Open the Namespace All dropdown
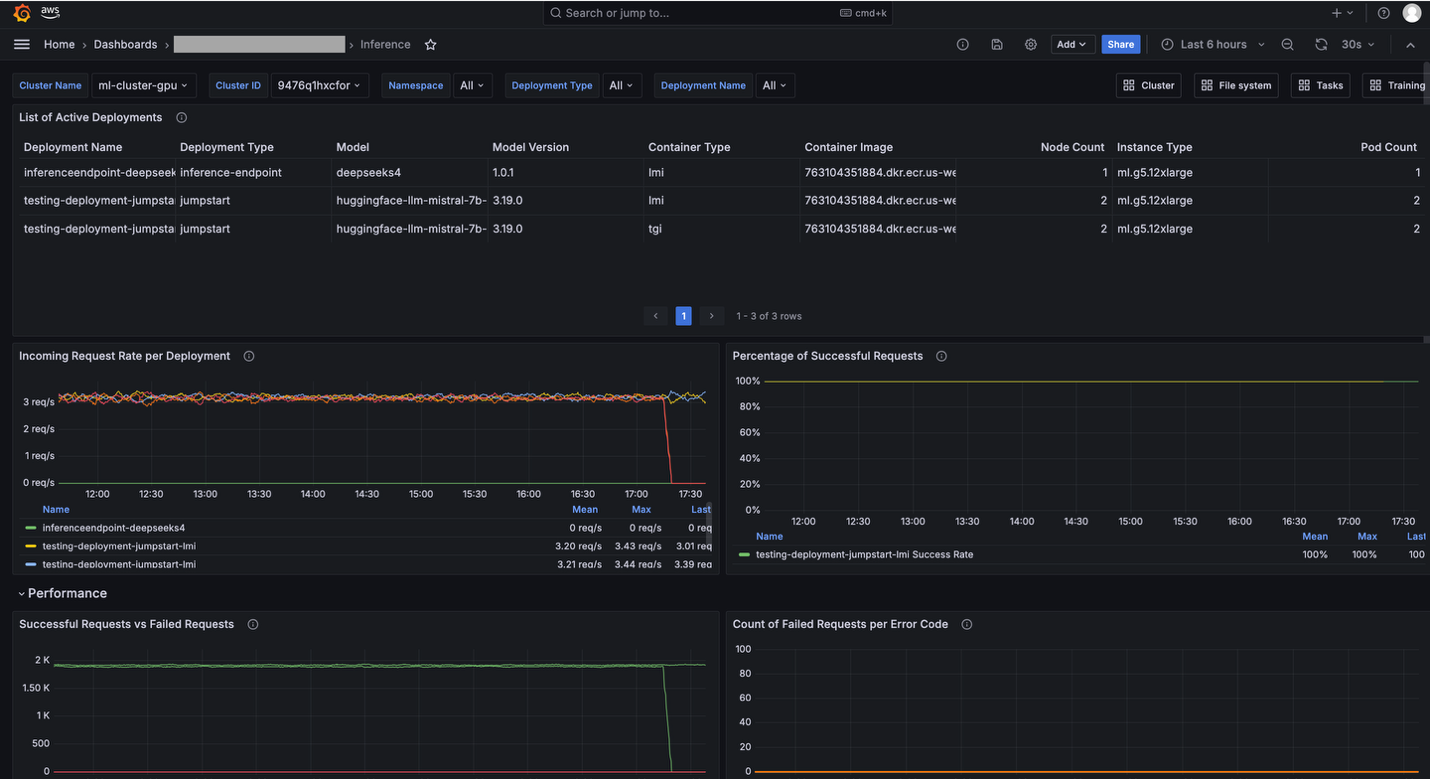 click(x=472, y=86)
